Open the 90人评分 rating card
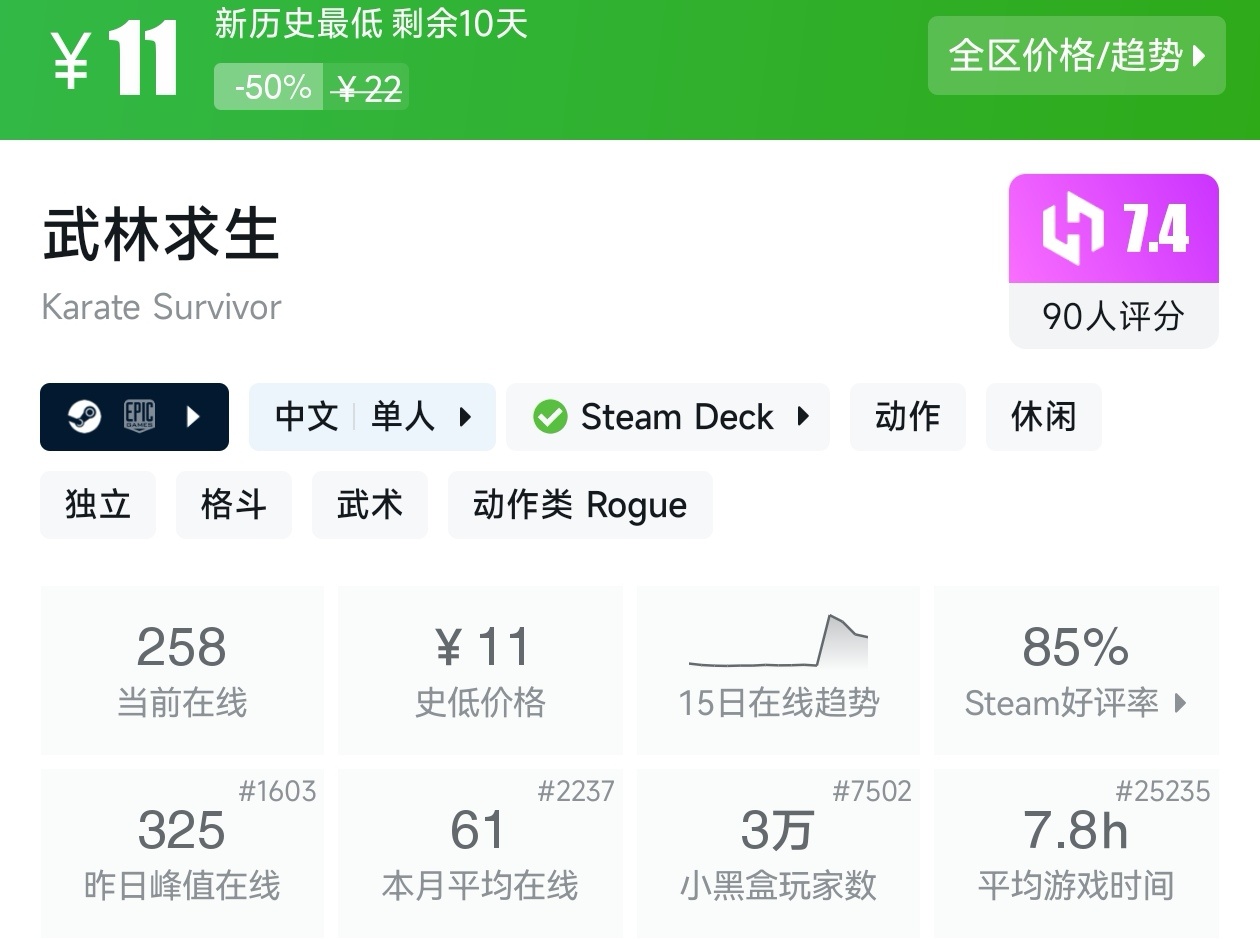This screenshot has height=939, width=1260. coord(1113,316)
